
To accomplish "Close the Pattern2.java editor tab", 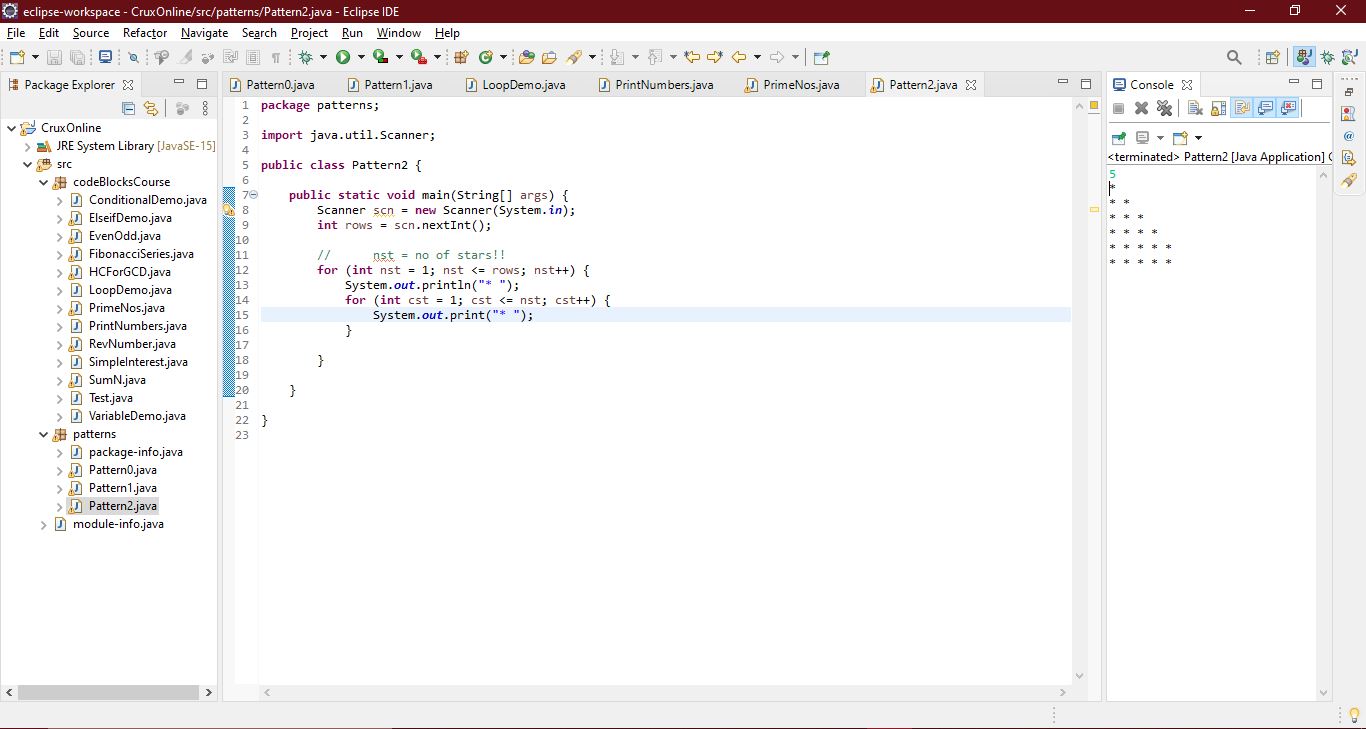I will point(970,85).
